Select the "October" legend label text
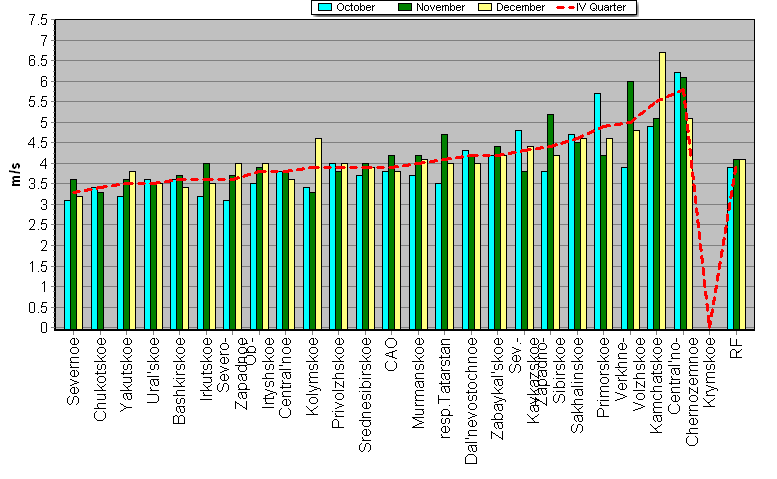777x479 pixels. coord(356,7)
